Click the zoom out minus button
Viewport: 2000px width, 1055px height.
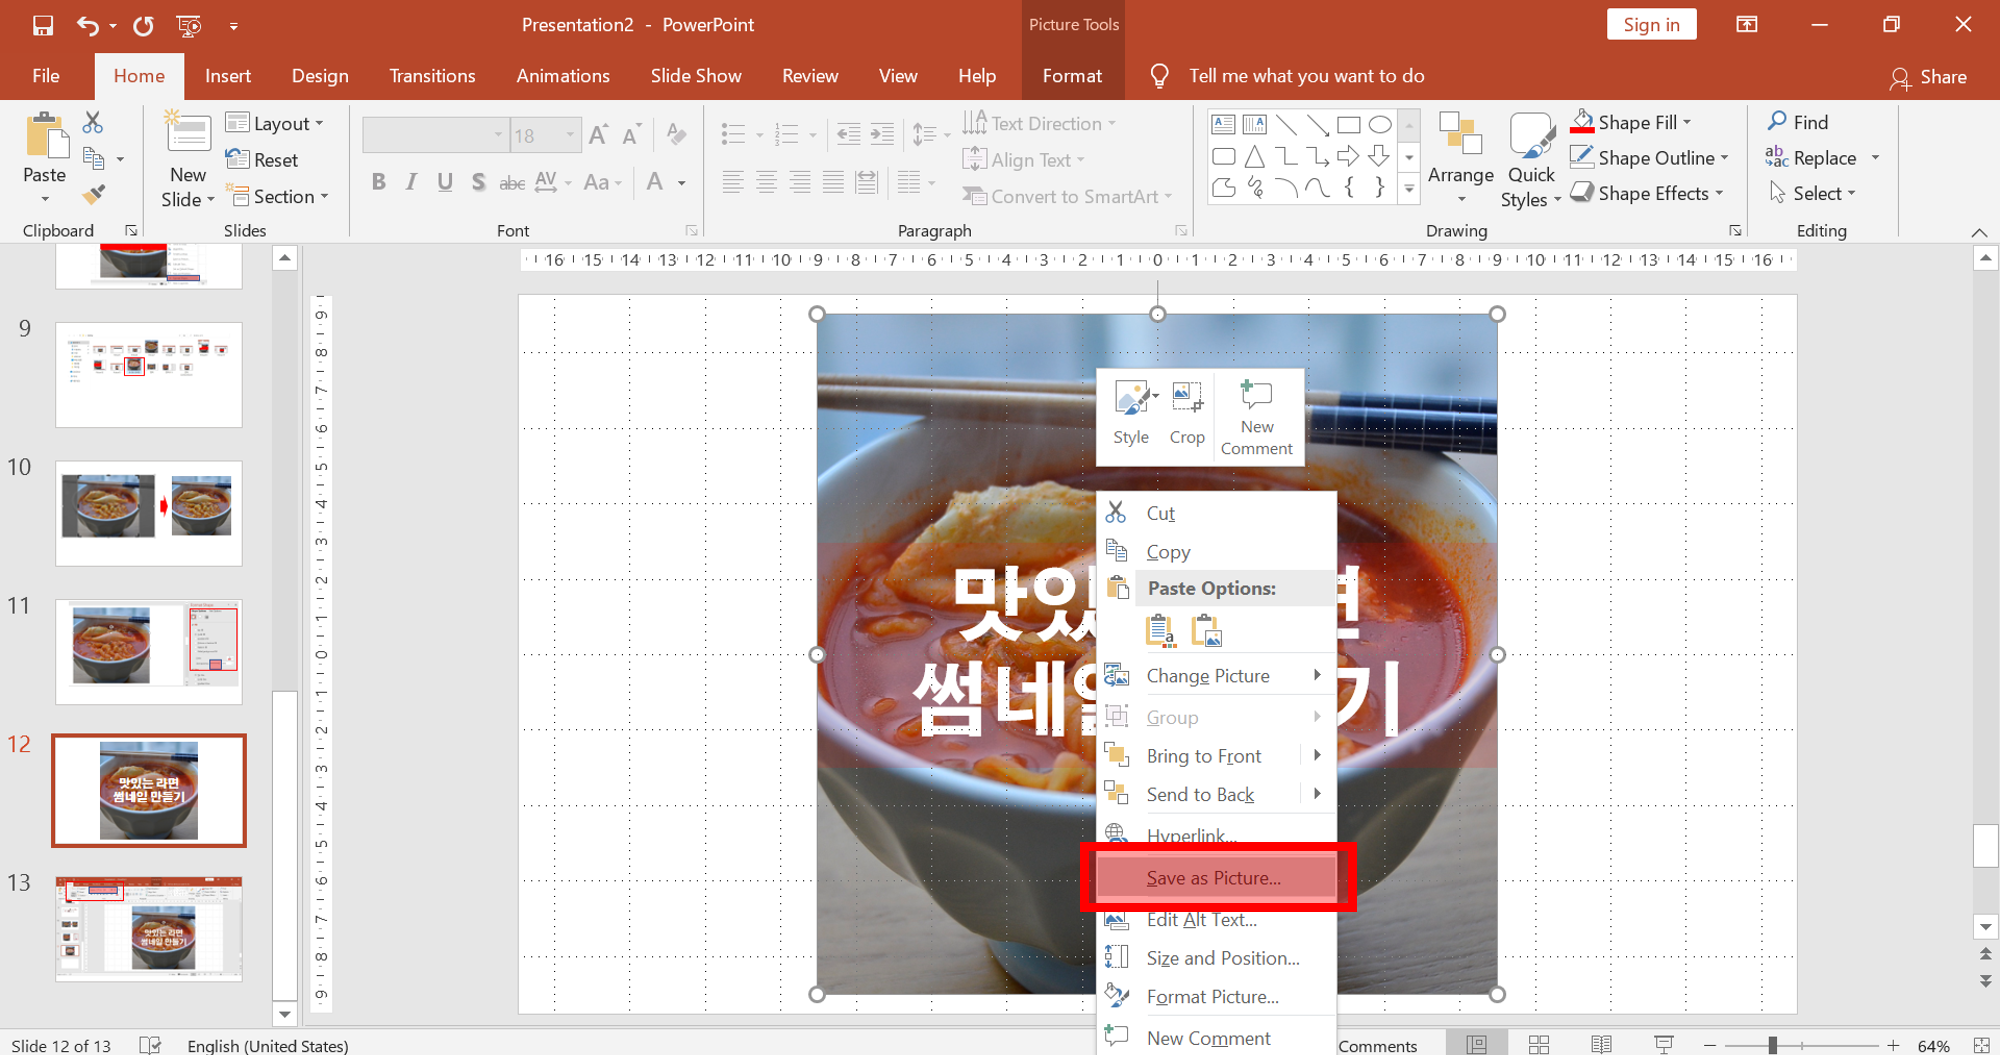pos(1710,1045)
